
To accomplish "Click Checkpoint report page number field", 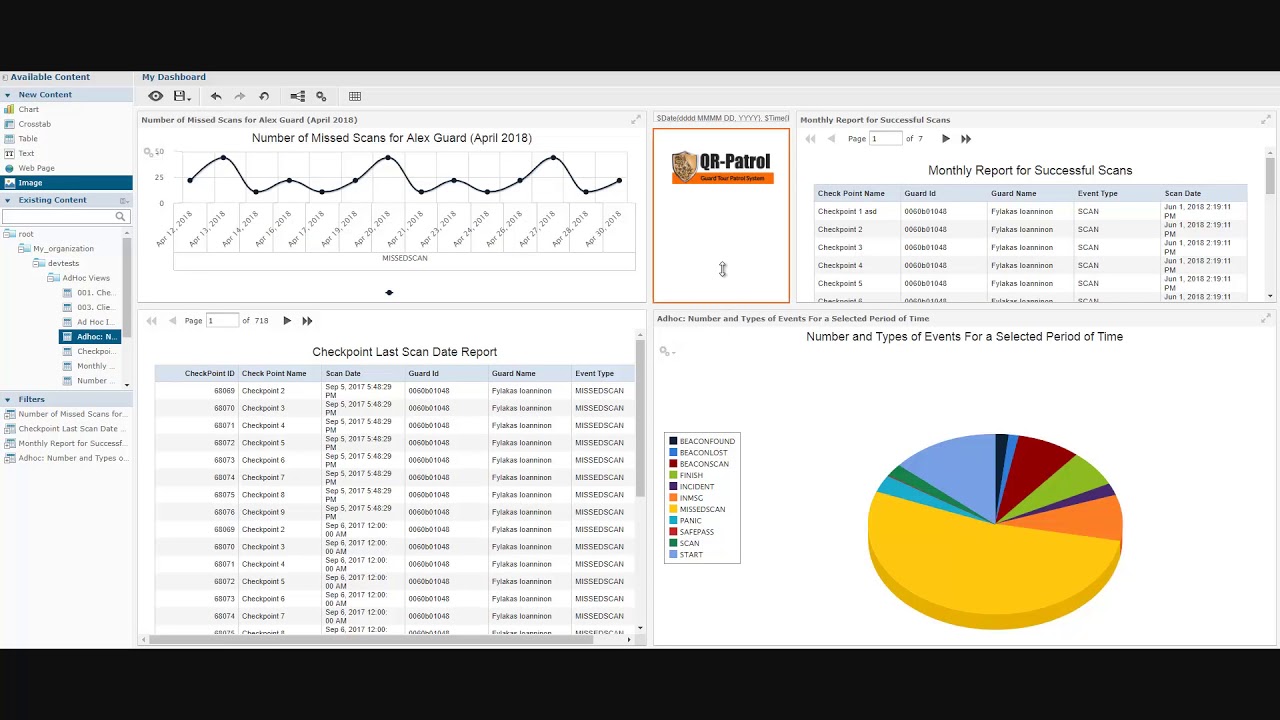I will coord(222,320).
